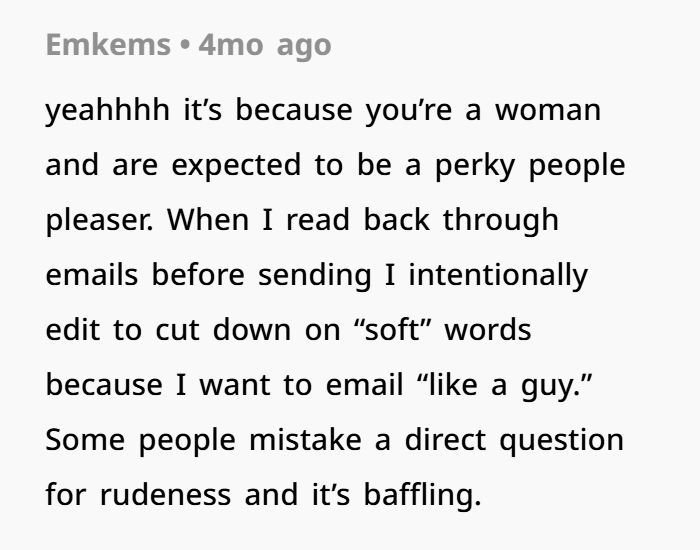Click the word words after soft
Viewport: 700px width, 550px height.
488,329
